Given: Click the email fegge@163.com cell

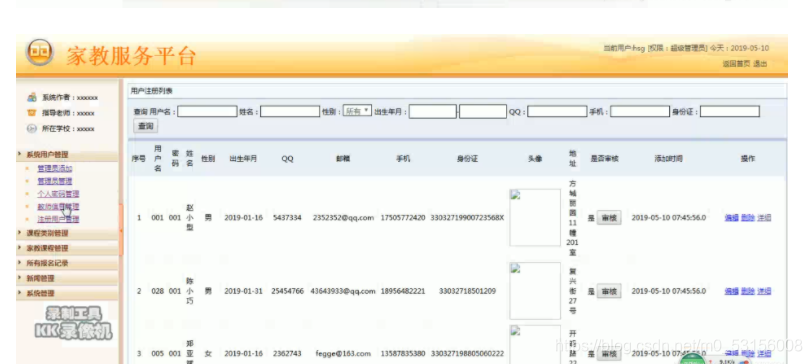Looking at the screenshot, I should pyautogui.click(x=343, y=354).
